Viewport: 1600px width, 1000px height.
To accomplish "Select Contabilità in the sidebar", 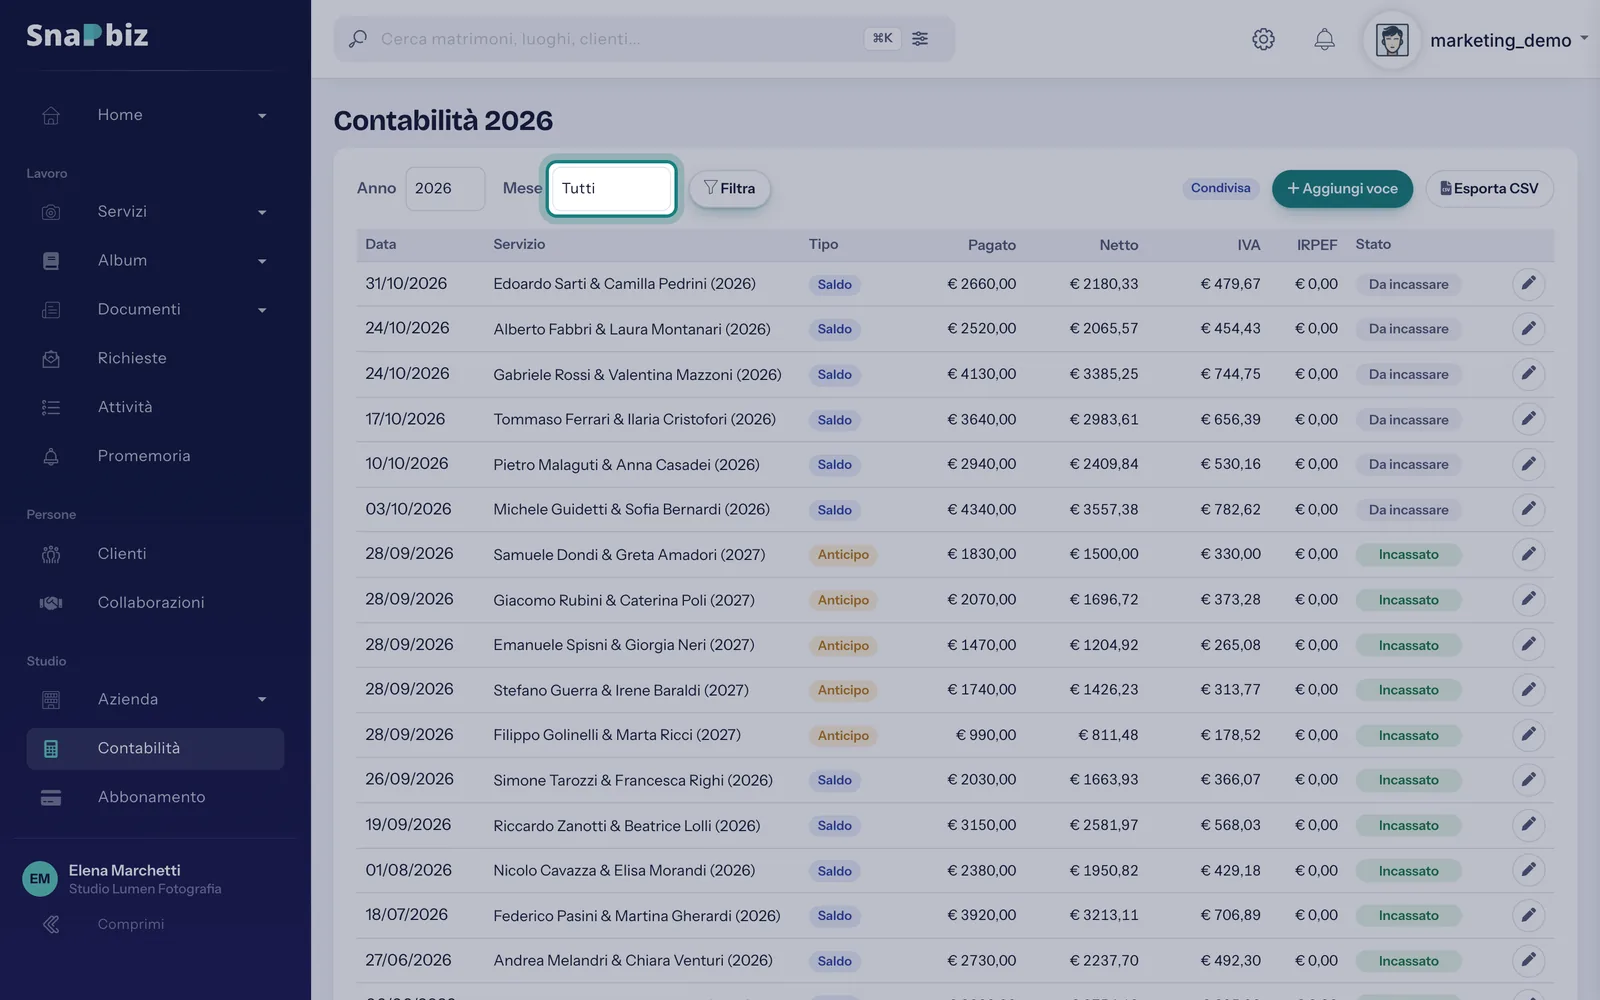I will coord(155,748).
